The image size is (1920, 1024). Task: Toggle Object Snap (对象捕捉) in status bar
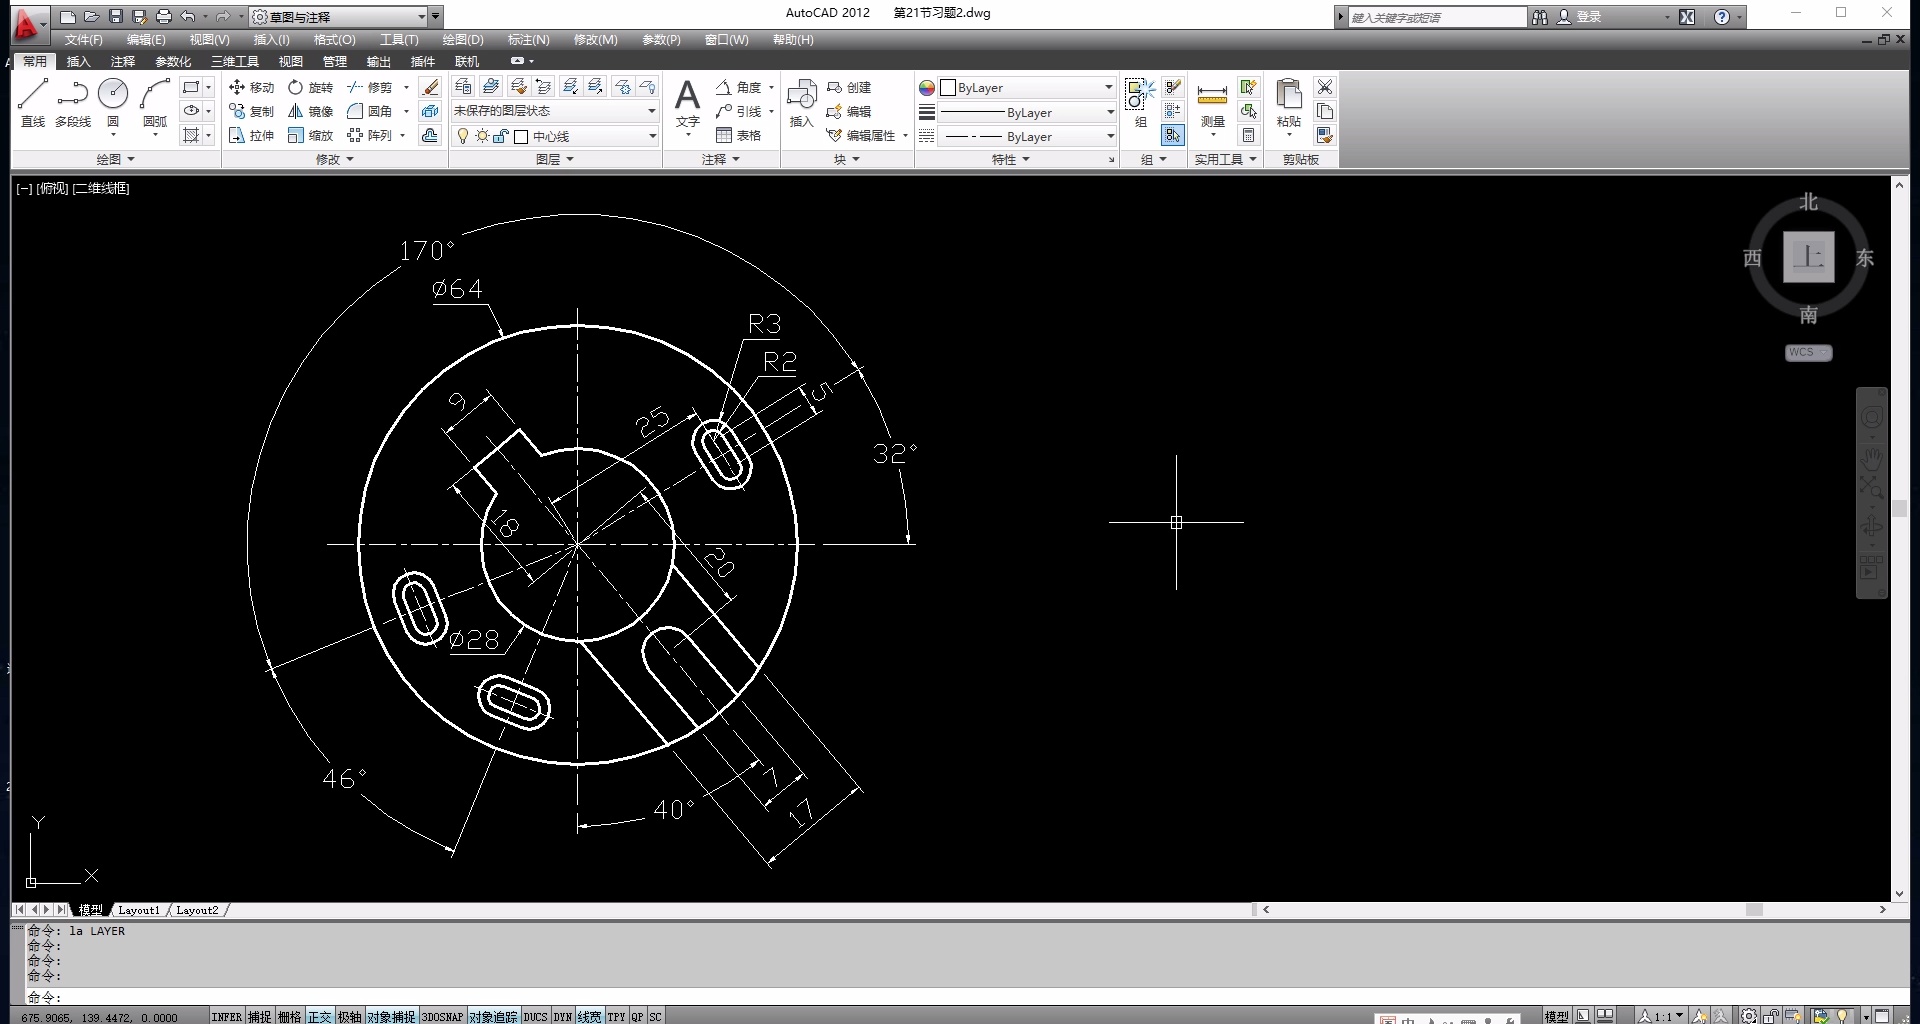(390, 1017)
